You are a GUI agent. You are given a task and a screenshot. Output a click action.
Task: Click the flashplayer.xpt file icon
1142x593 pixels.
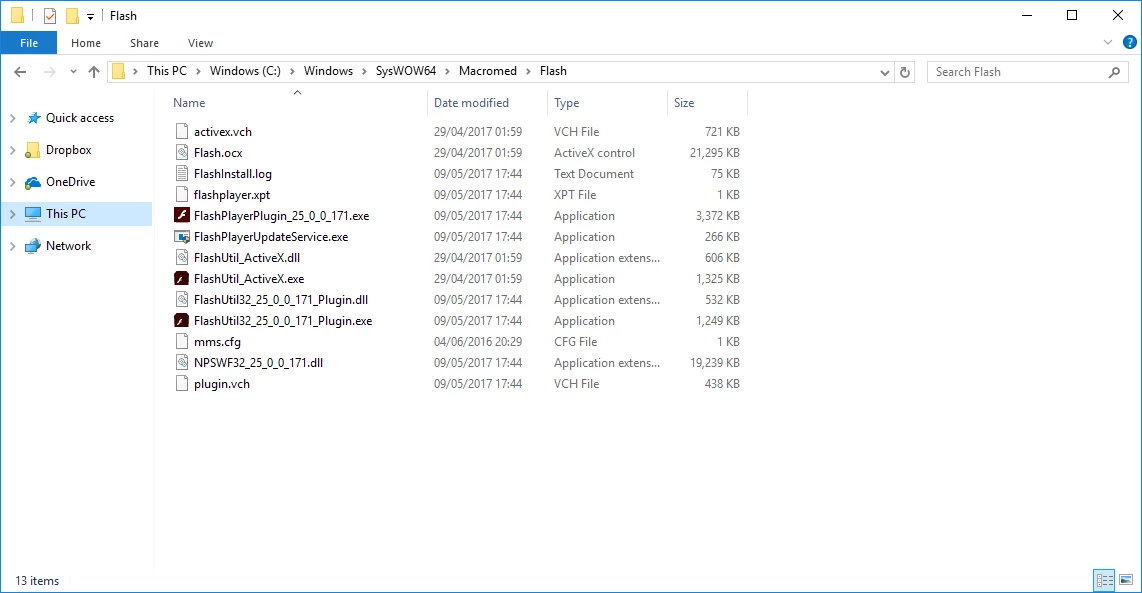pyautogui.click(x=181, y=195)
